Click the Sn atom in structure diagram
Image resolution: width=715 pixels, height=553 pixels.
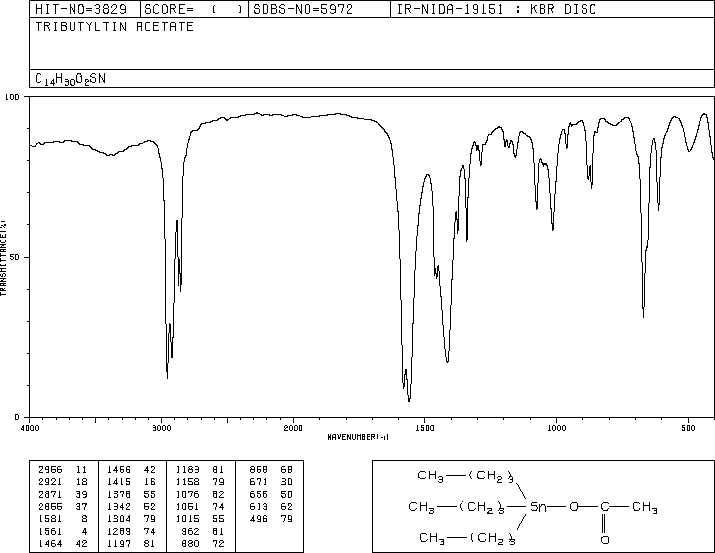coord(538,506)
